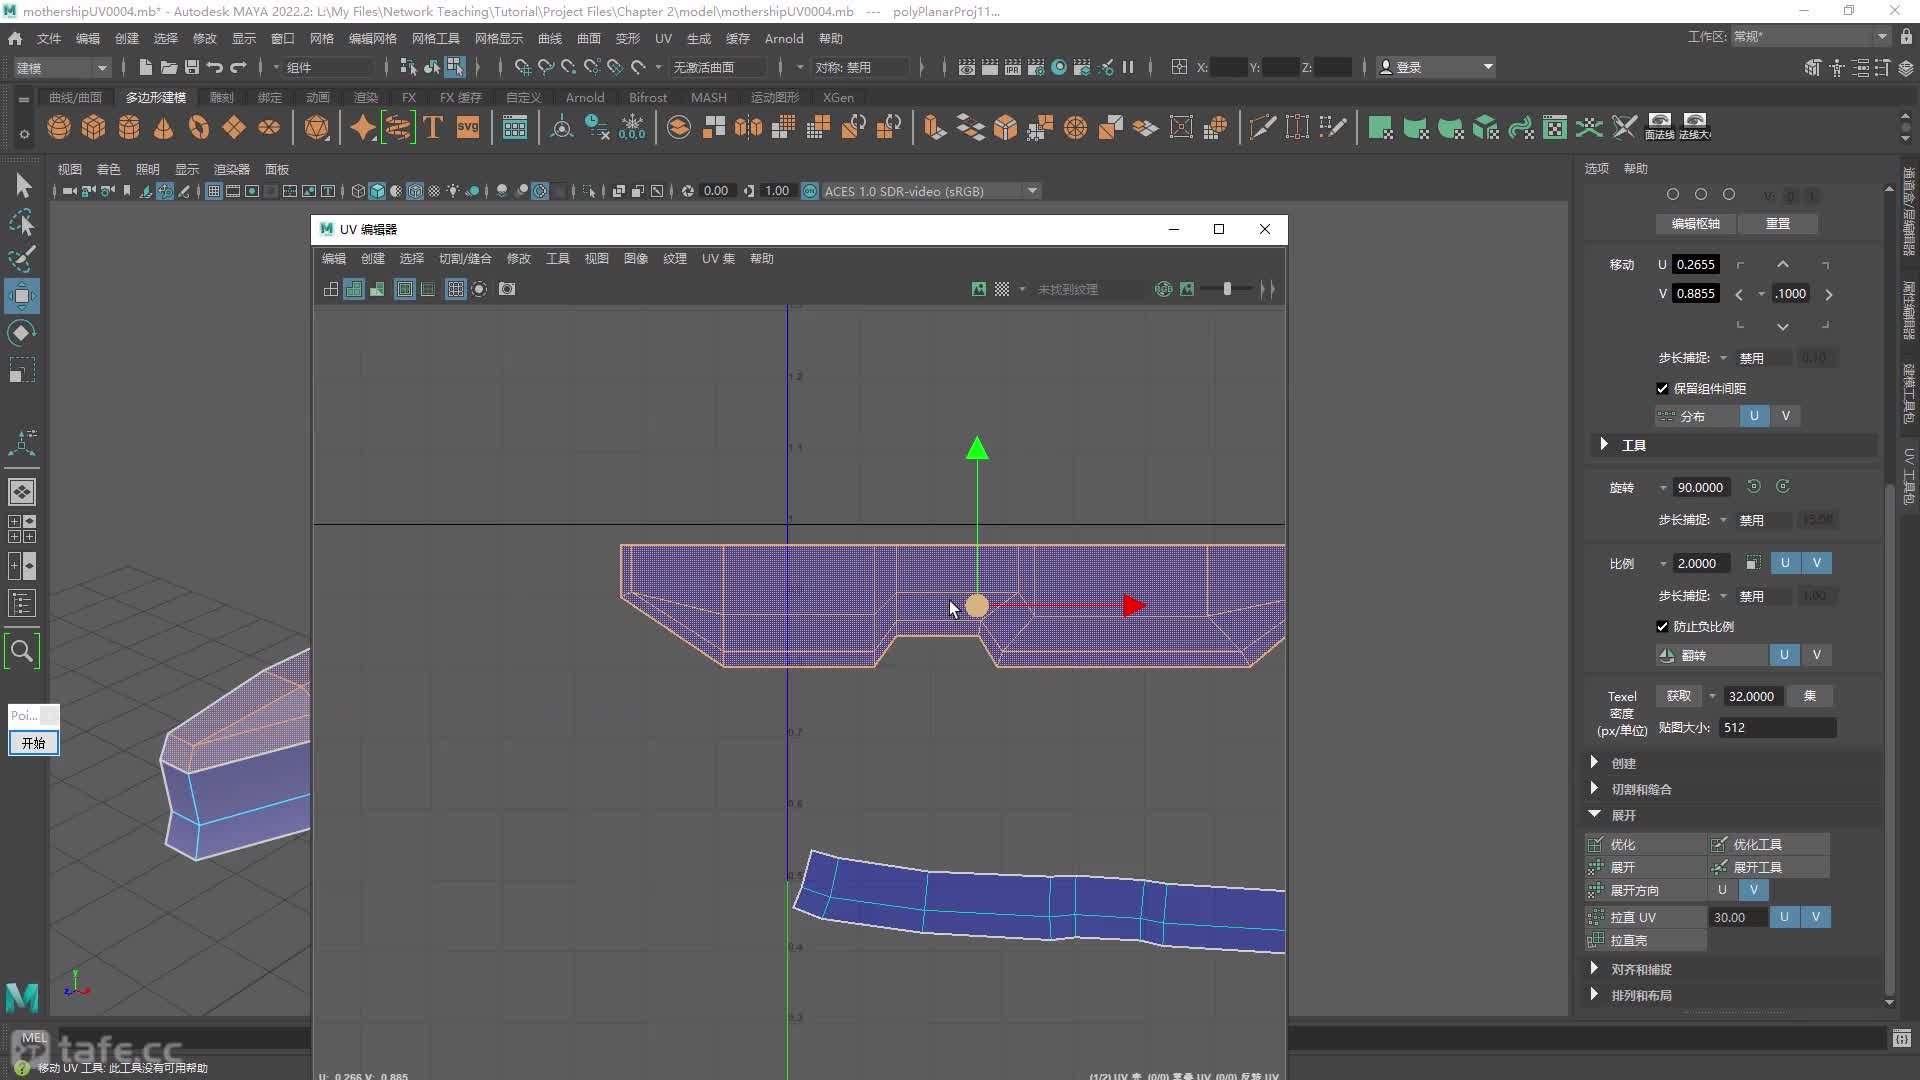Click the Edit Pivot button
Image resolution: width=1920 pixels, height=1080 pixels.
coord(1696,223)
